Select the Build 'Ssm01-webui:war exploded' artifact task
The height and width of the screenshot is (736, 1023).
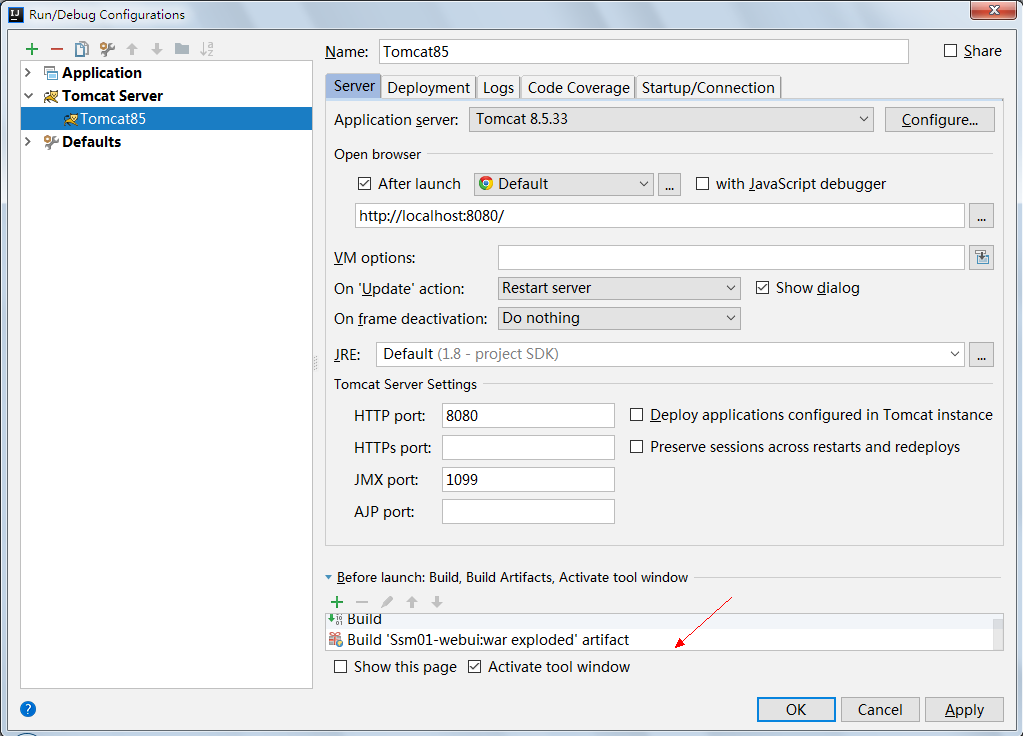[660, 639]
